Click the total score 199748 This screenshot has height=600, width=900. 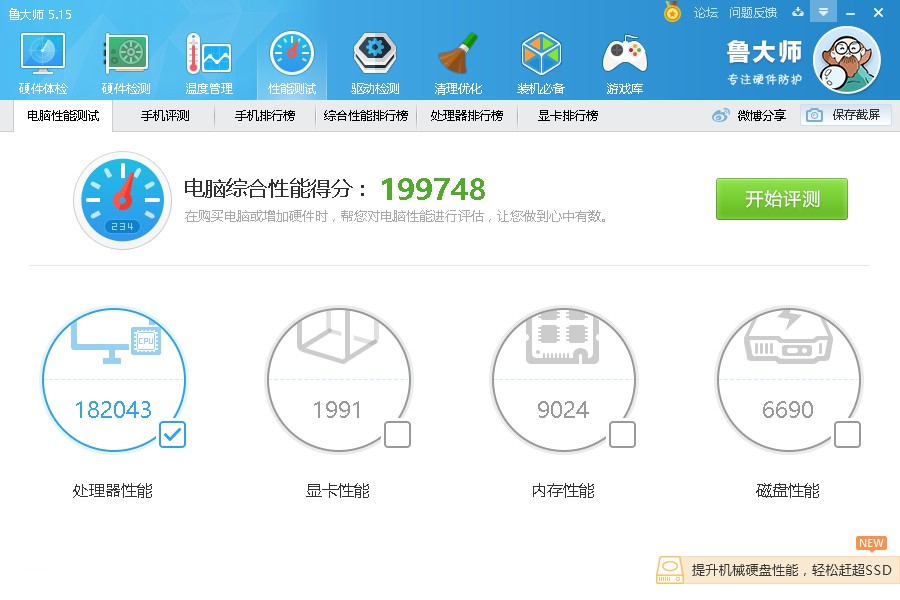[x=433, y=189]
